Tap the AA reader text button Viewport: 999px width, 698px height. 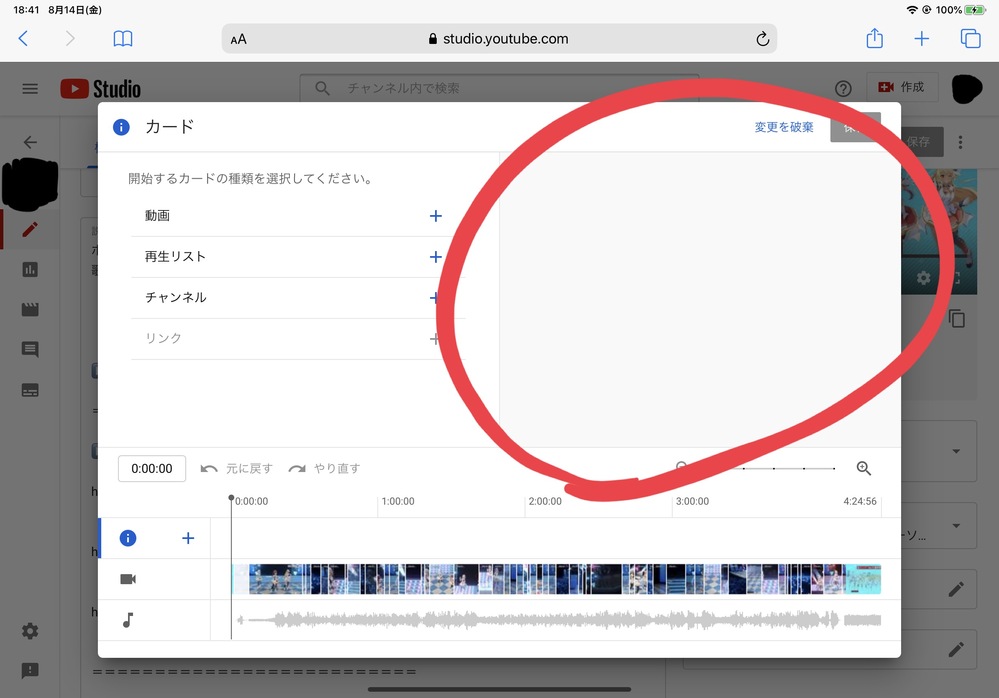click(238, 39)
